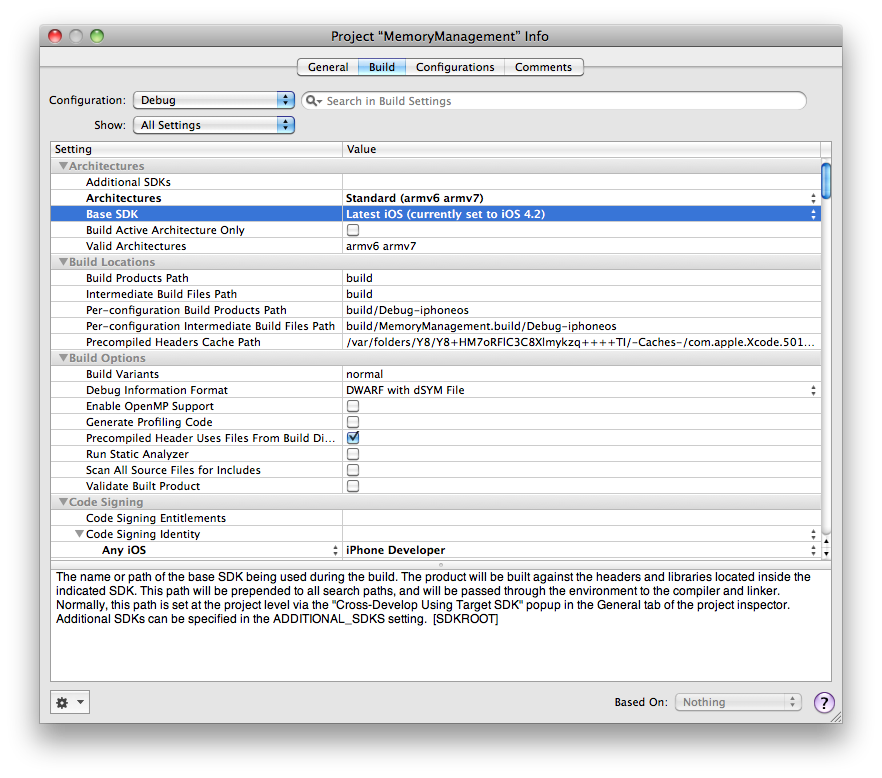
Task: Open the Any iOS condition popup
Action: click(x=335, y=550)
